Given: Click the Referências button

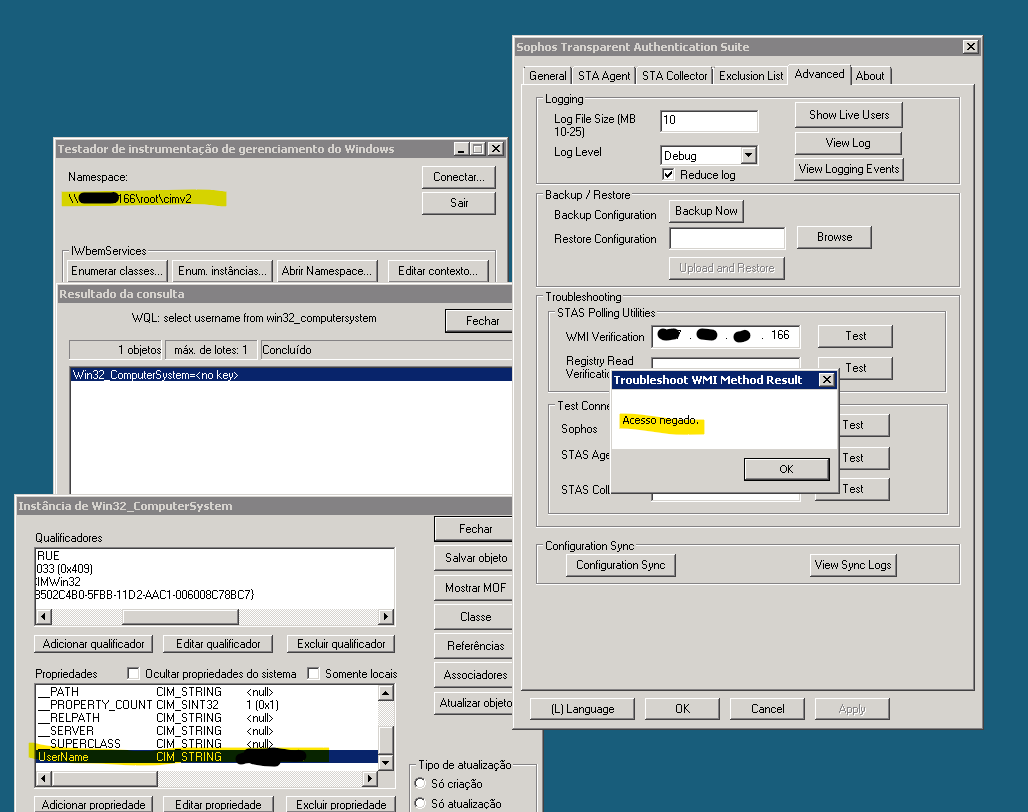Looking at the screenshot, I should [x=475, y=646].
